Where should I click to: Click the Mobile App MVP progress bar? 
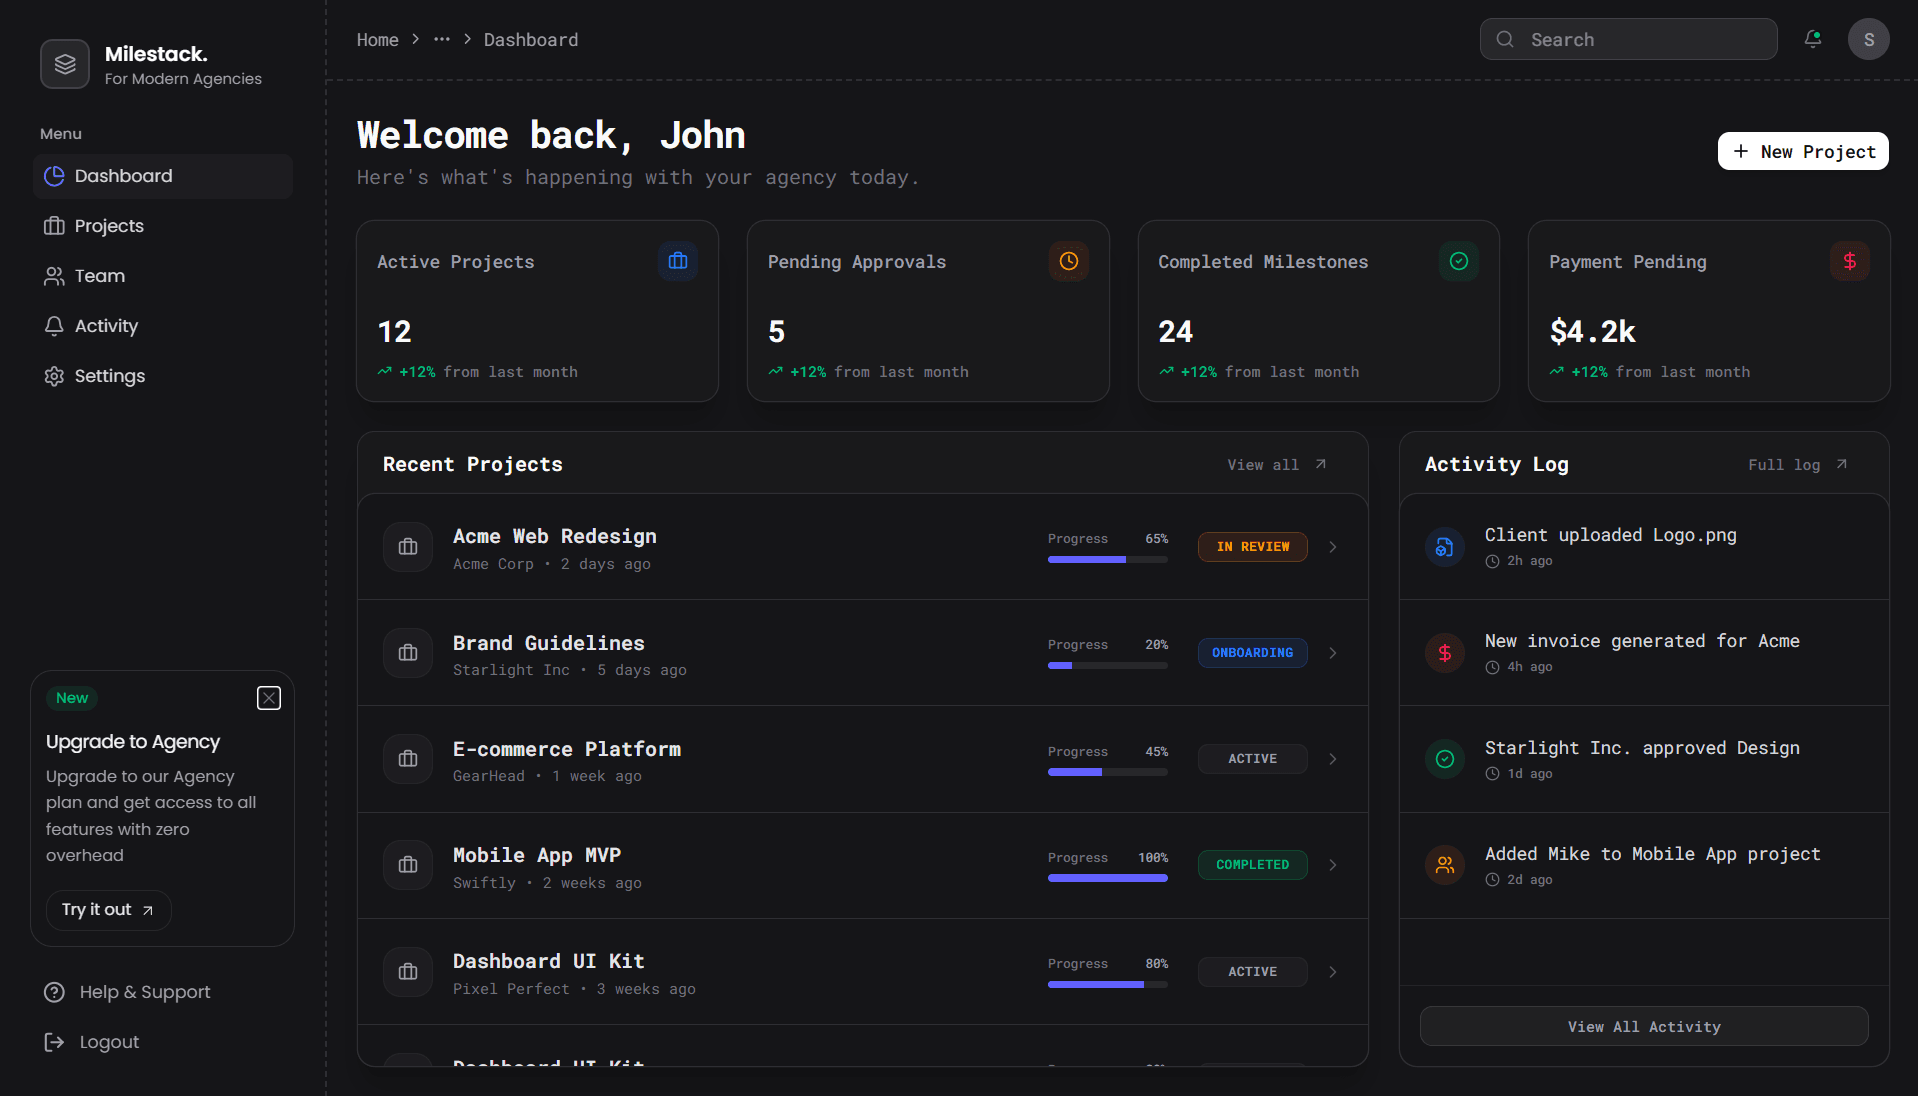(x=1108, y=878)
